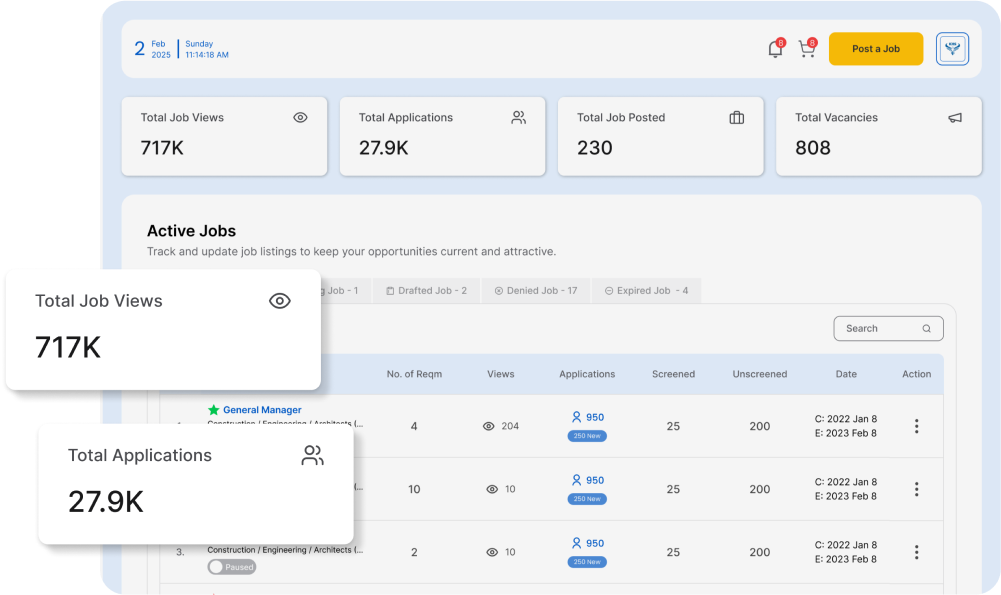This screenshot has height=595, width=1001.
Task: Switch to the Drafted Job tab
Action: pyautogui.click(x=426, y=290)
